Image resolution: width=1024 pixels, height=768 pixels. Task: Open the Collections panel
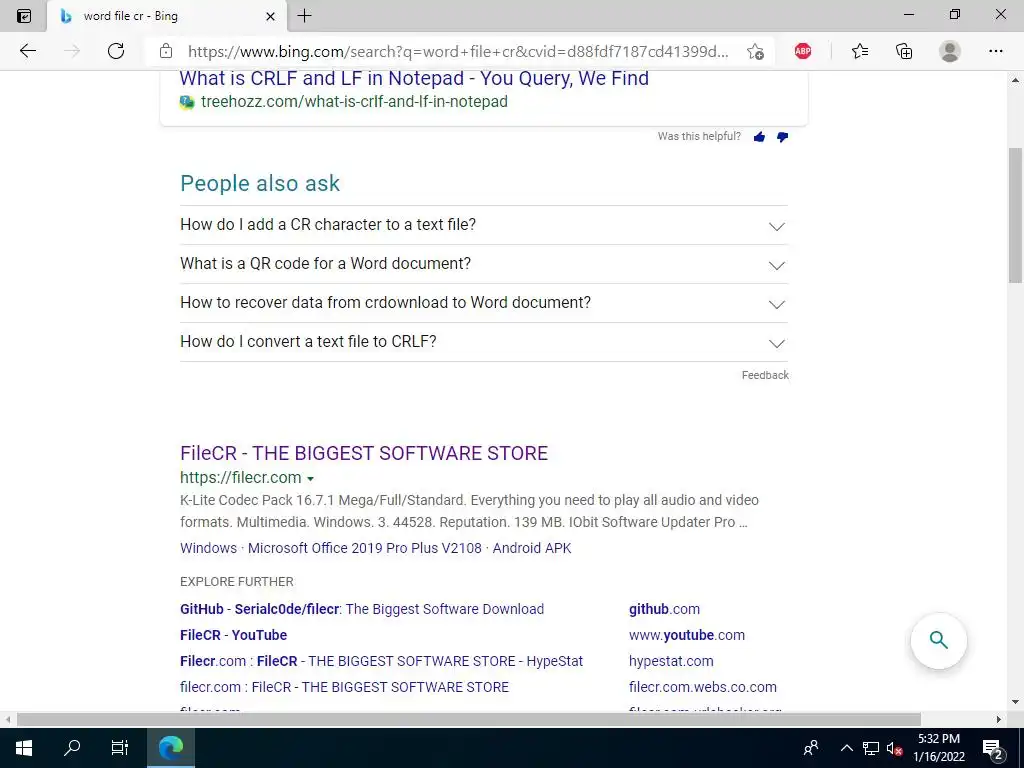tap(904, 51)
